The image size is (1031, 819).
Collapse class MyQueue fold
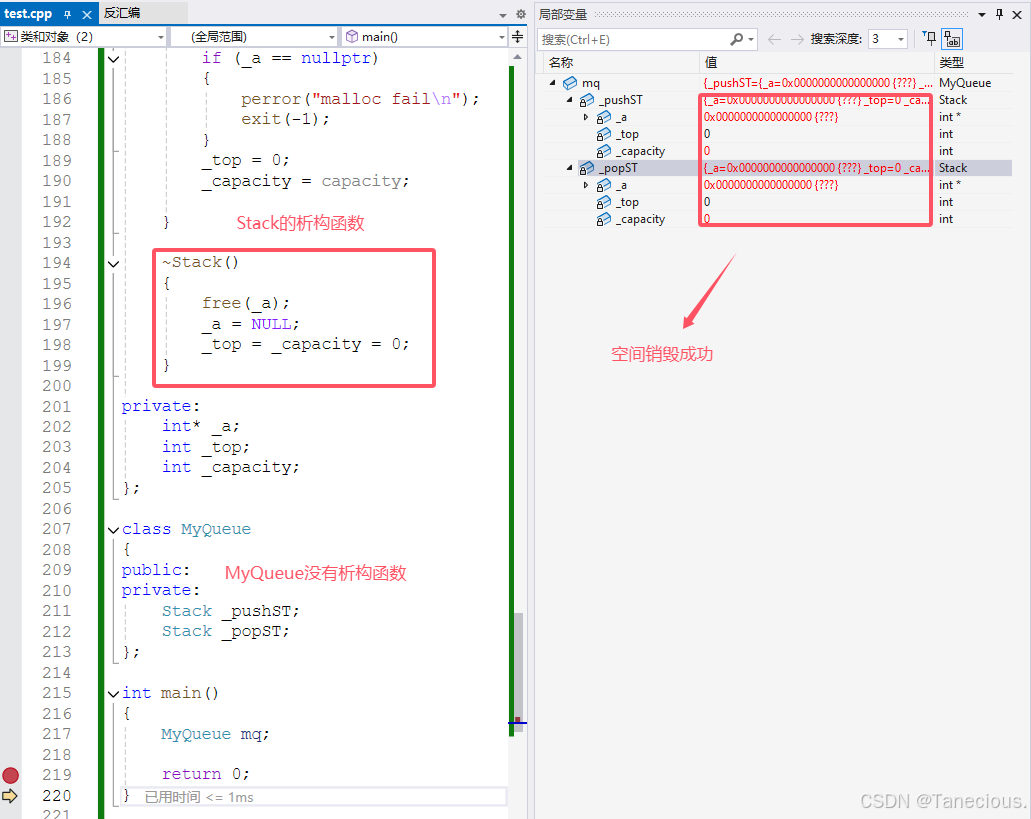113,530
